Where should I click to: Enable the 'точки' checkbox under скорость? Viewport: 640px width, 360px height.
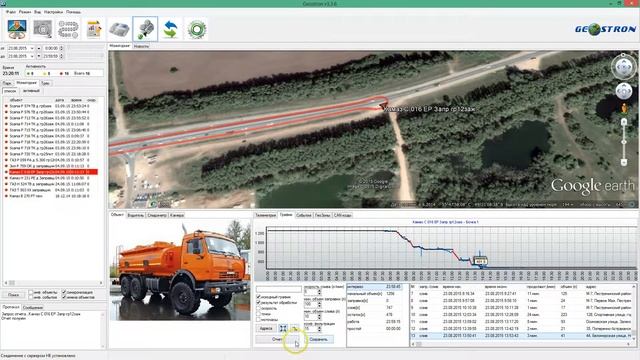[x=258, y=314]
